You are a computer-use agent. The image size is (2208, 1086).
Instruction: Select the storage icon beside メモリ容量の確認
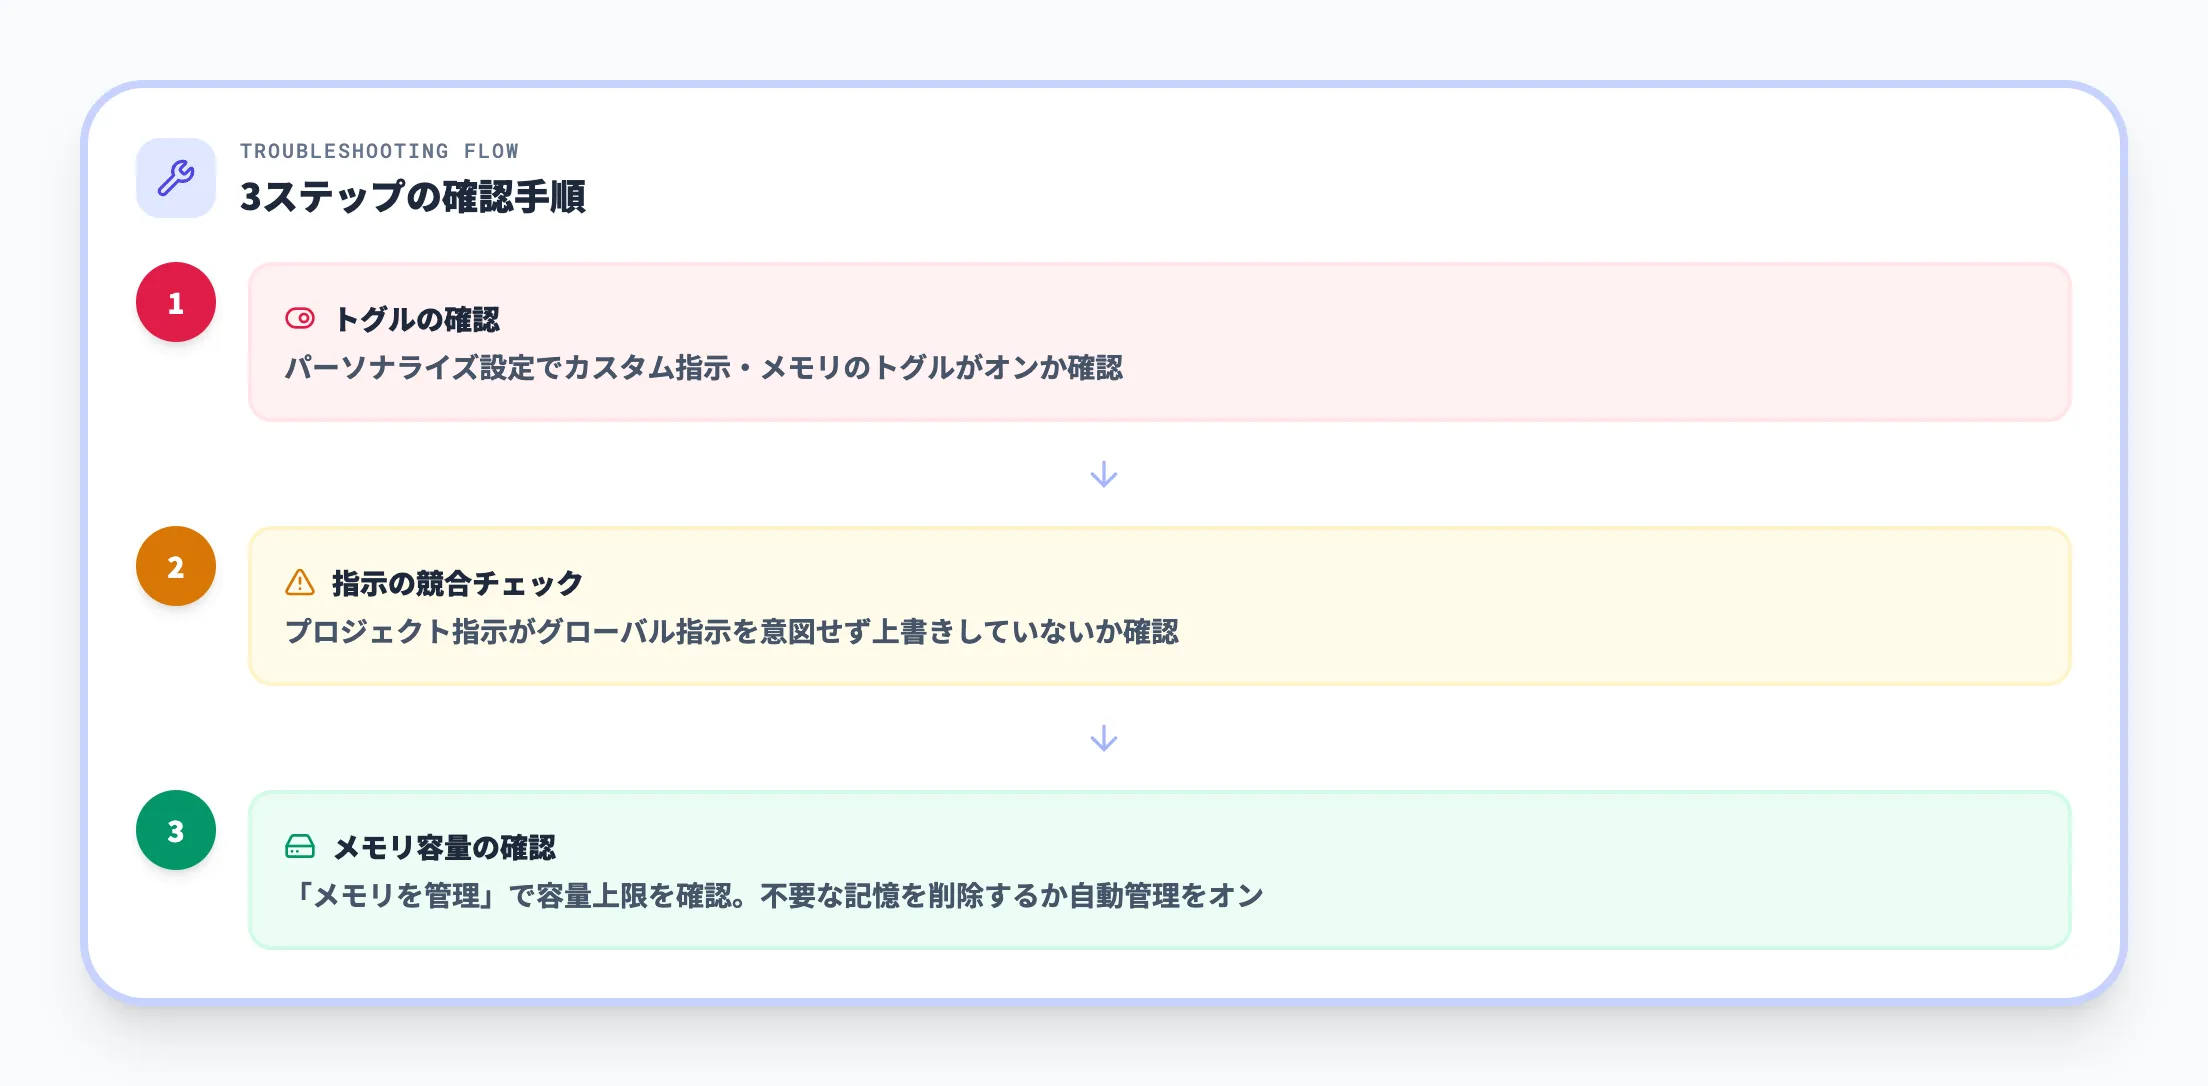pos(300,847)
